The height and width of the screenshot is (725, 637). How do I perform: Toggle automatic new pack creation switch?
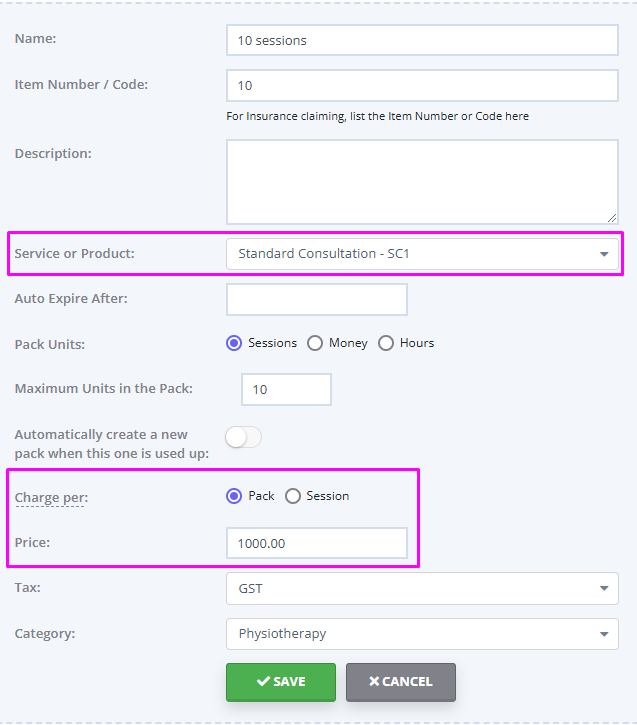tap(244, 437)
